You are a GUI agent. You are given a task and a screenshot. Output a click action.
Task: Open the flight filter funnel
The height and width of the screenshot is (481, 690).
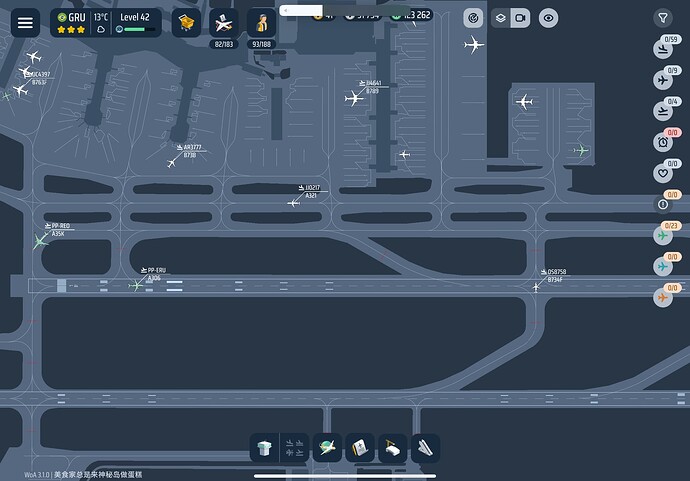[x=663, y=18]
